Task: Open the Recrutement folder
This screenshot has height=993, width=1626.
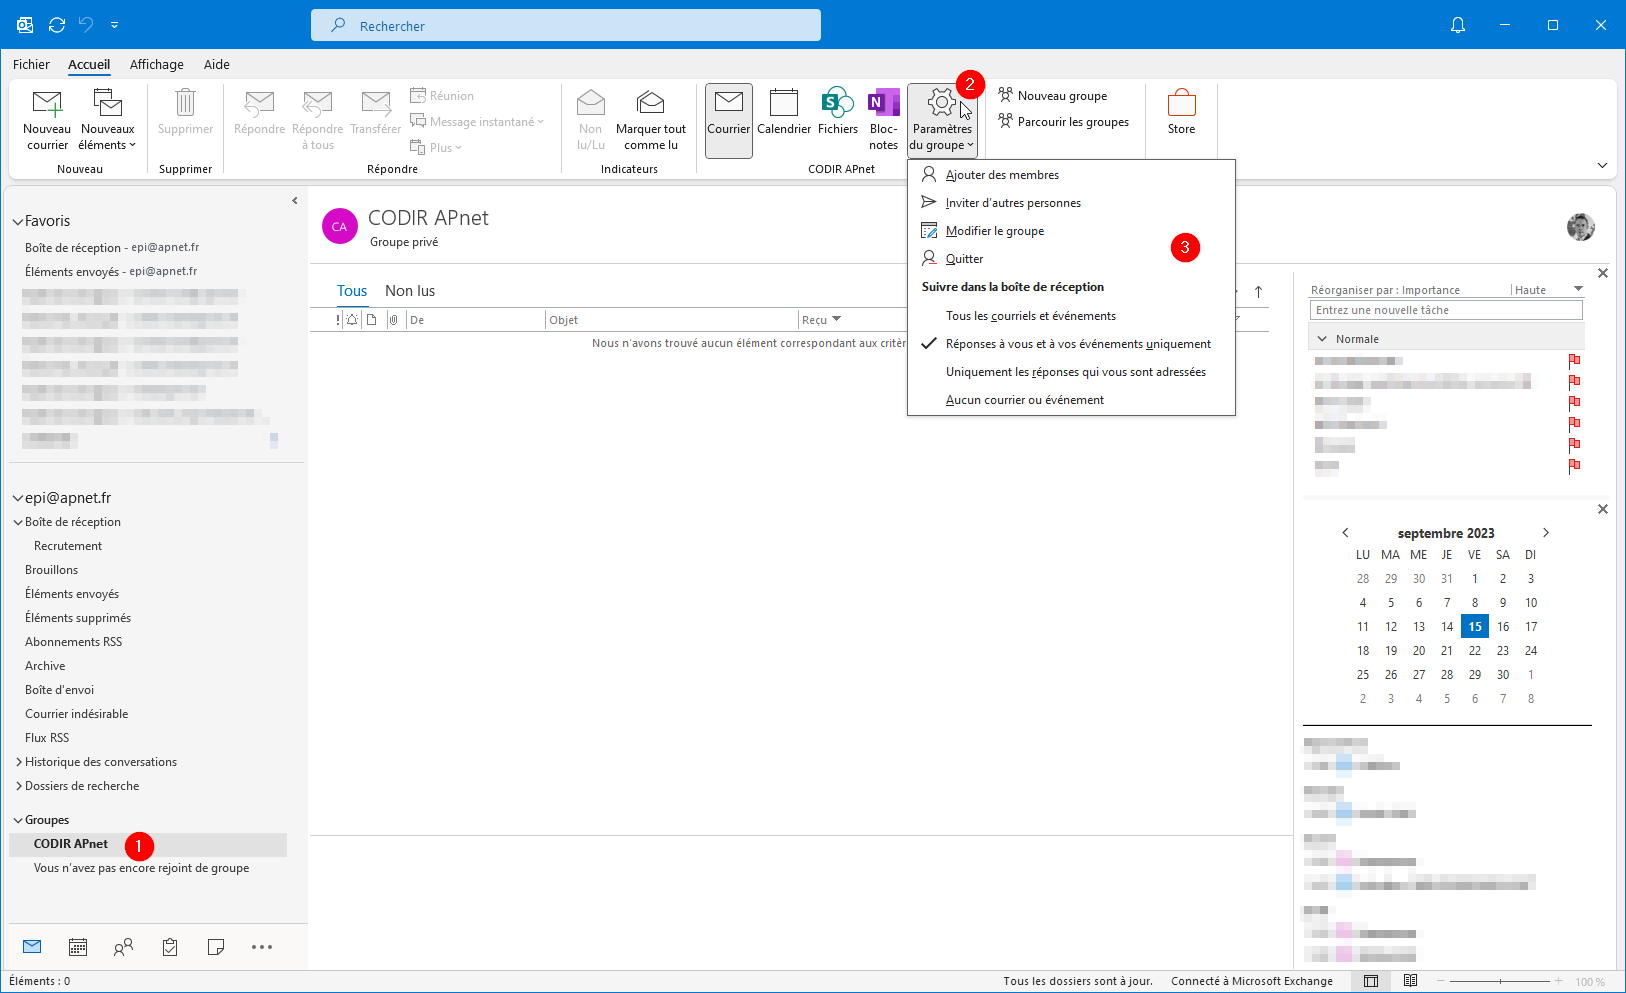Action: coord(68,546)
